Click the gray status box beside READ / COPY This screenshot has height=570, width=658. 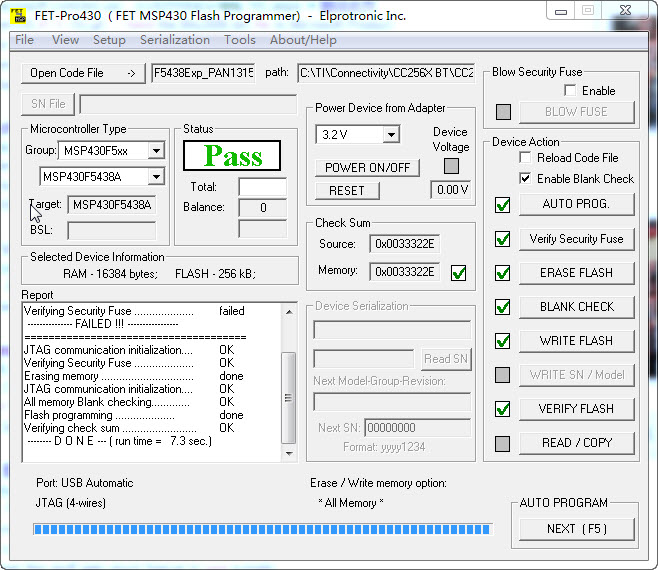502,443
